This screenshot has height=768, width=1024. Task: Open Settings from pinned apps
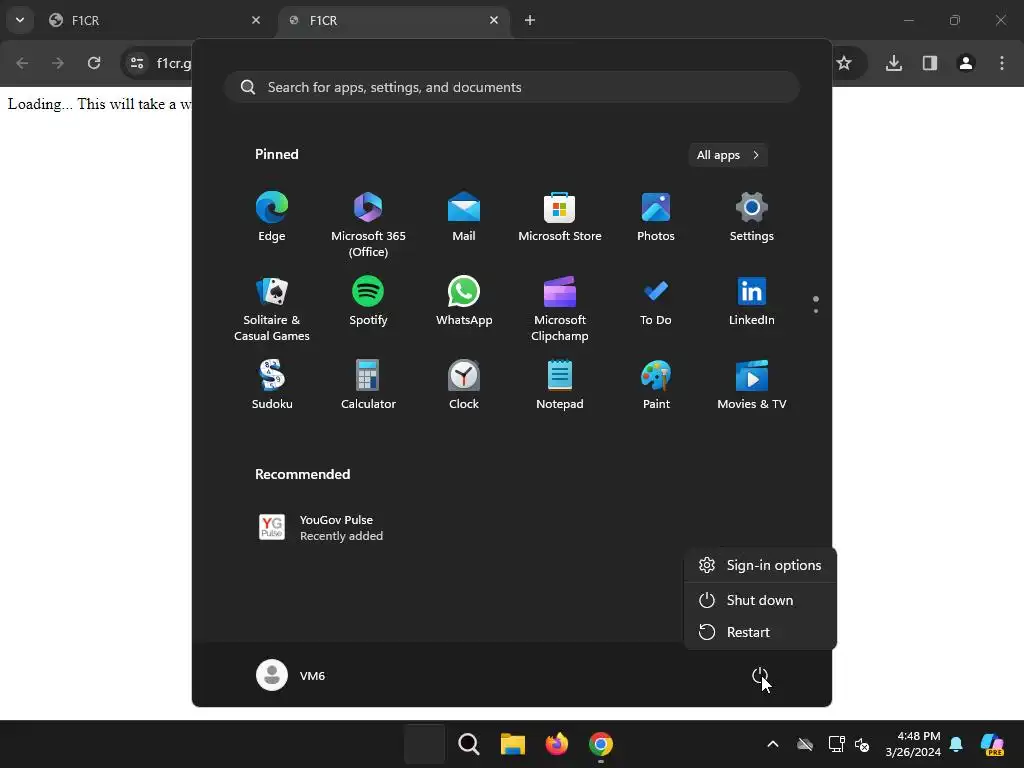752,217
